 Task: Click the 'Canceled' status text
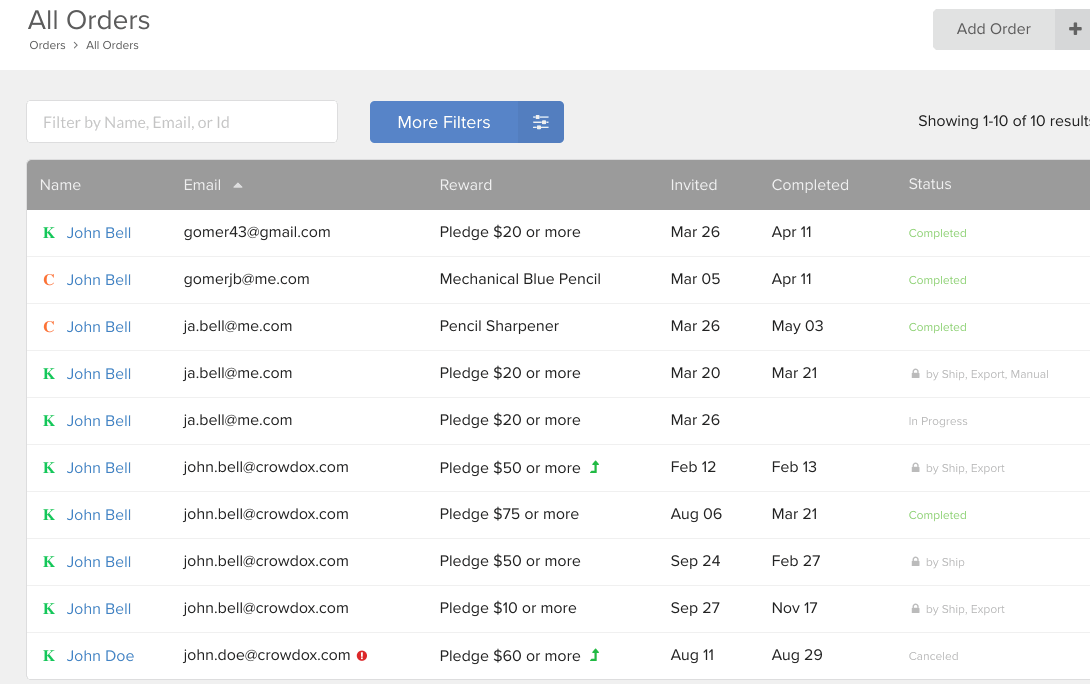point(934,656)
